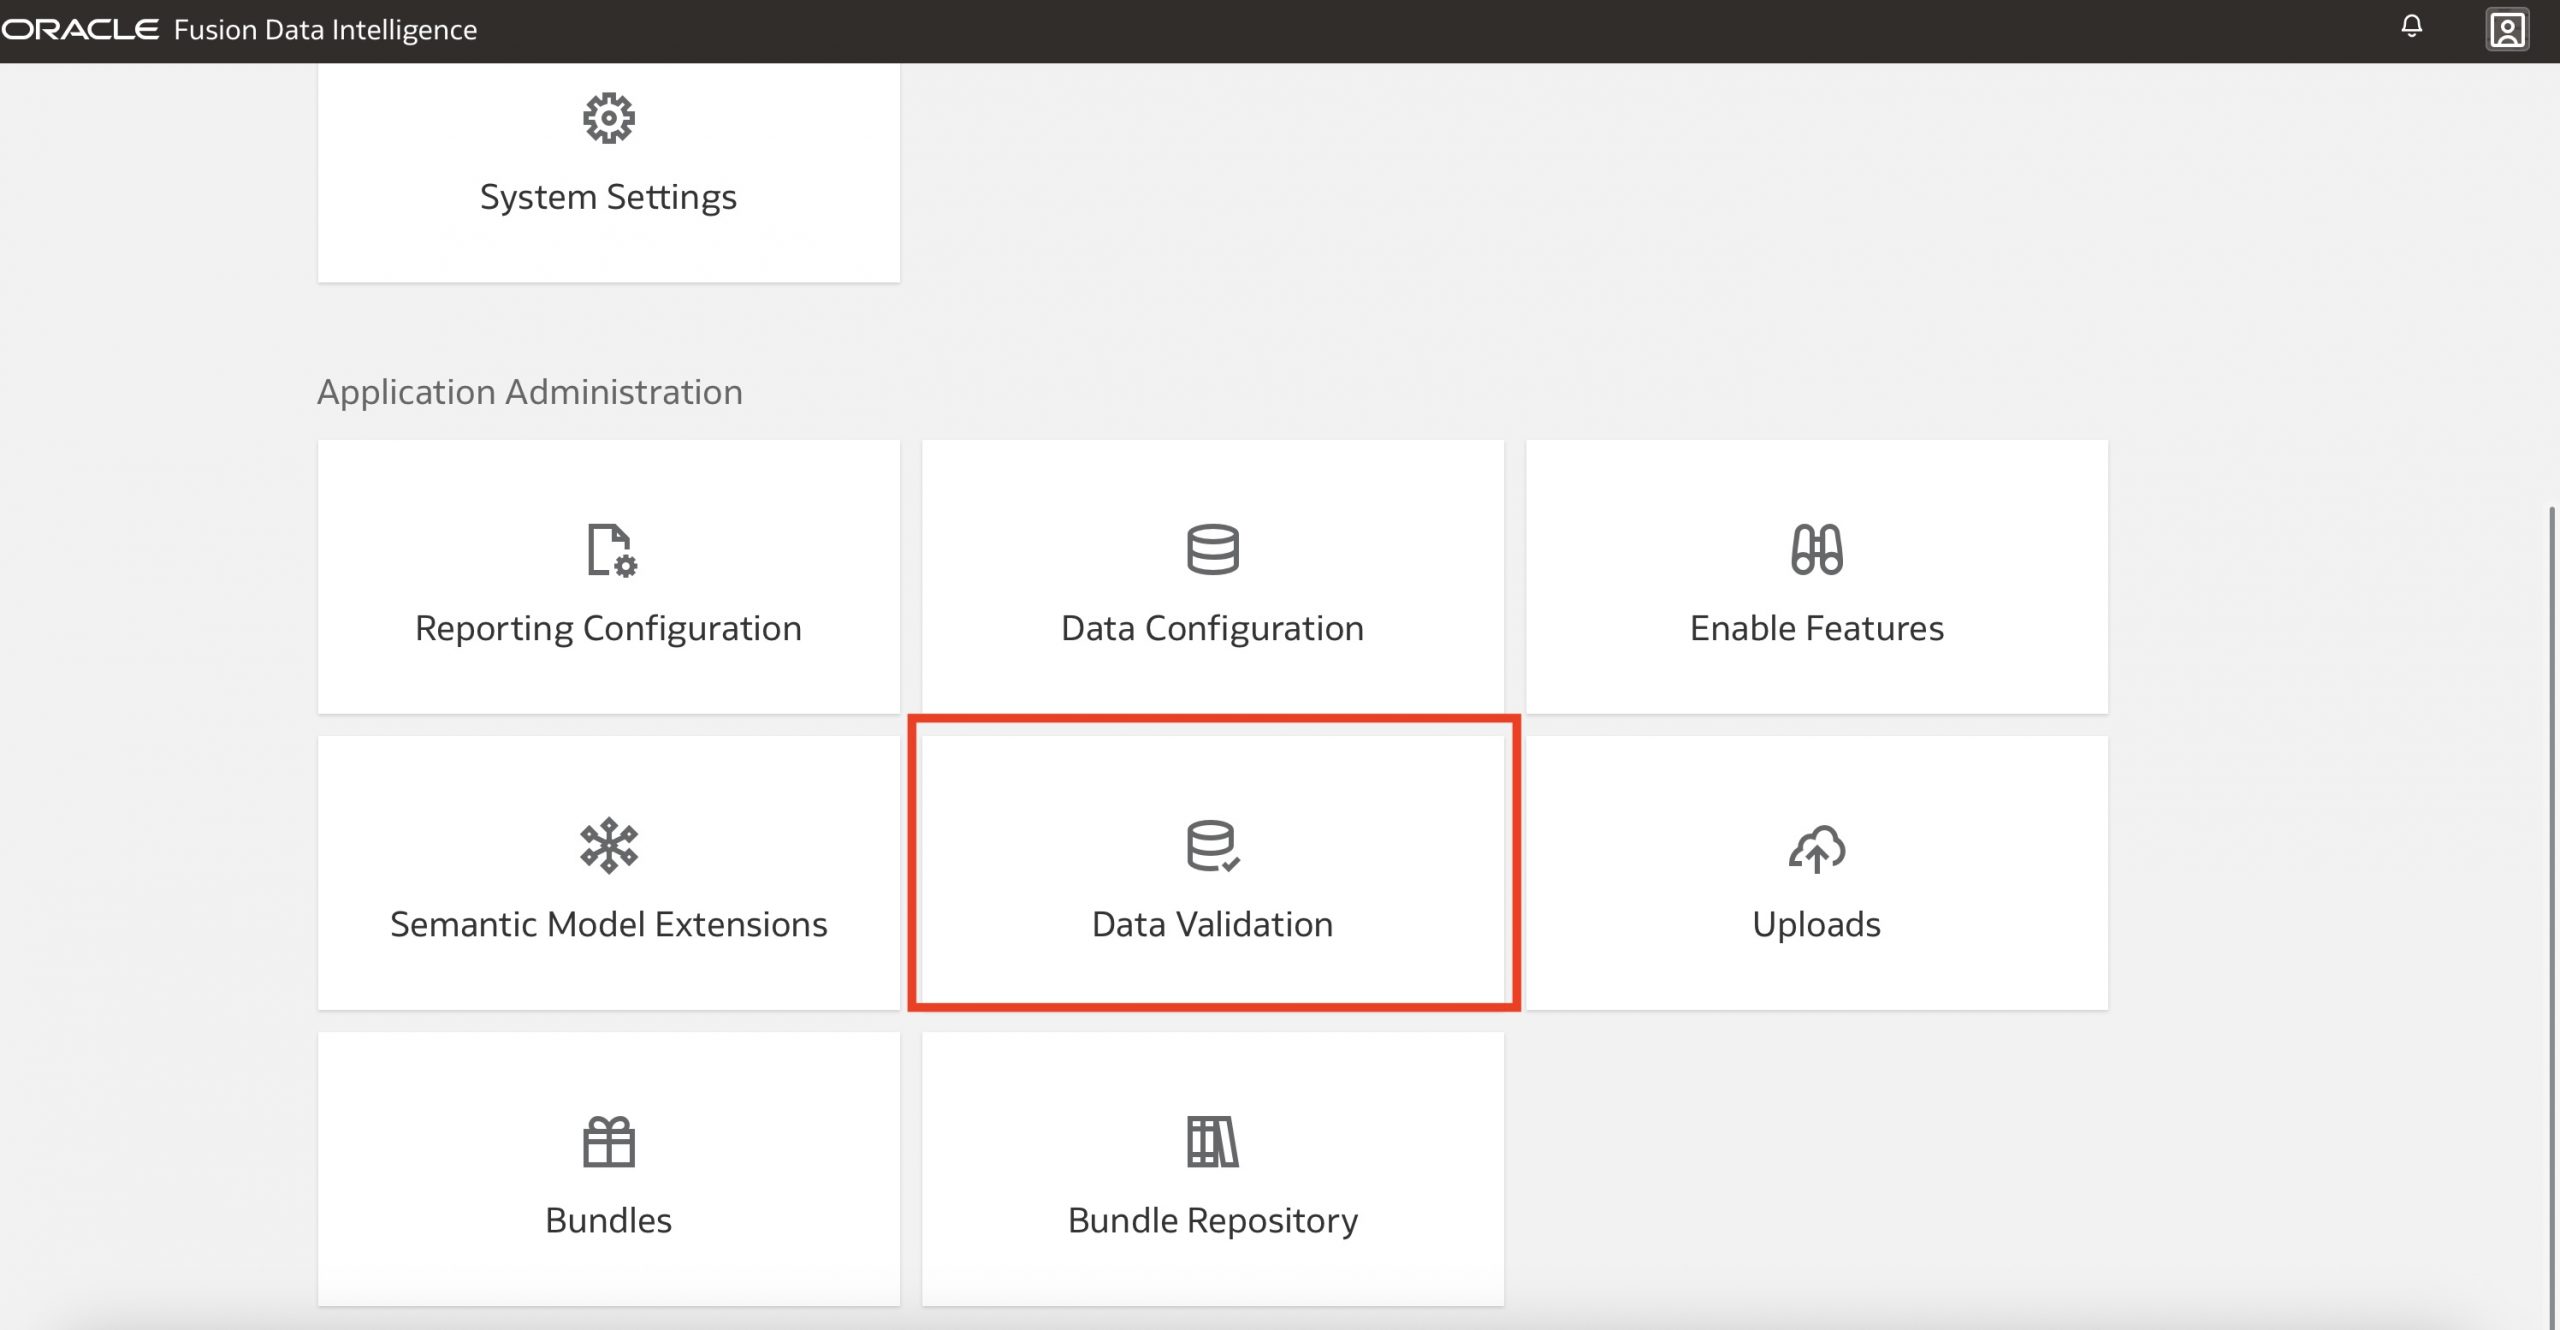The width and height of the screenshot is (2560, 1330).
Task: Click the Data Configuration database icon
Action: click(x=1212, y=549)
